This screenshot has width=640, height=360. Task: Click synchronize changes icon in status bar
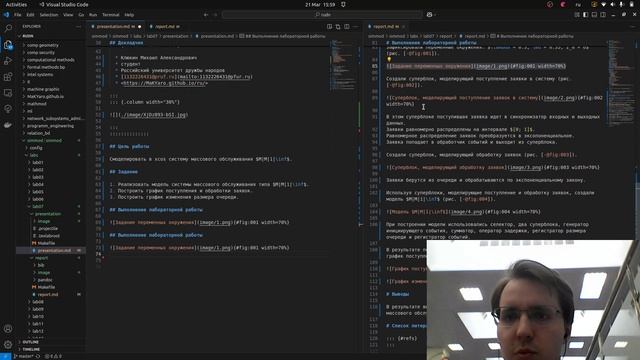tap(38, 356)
